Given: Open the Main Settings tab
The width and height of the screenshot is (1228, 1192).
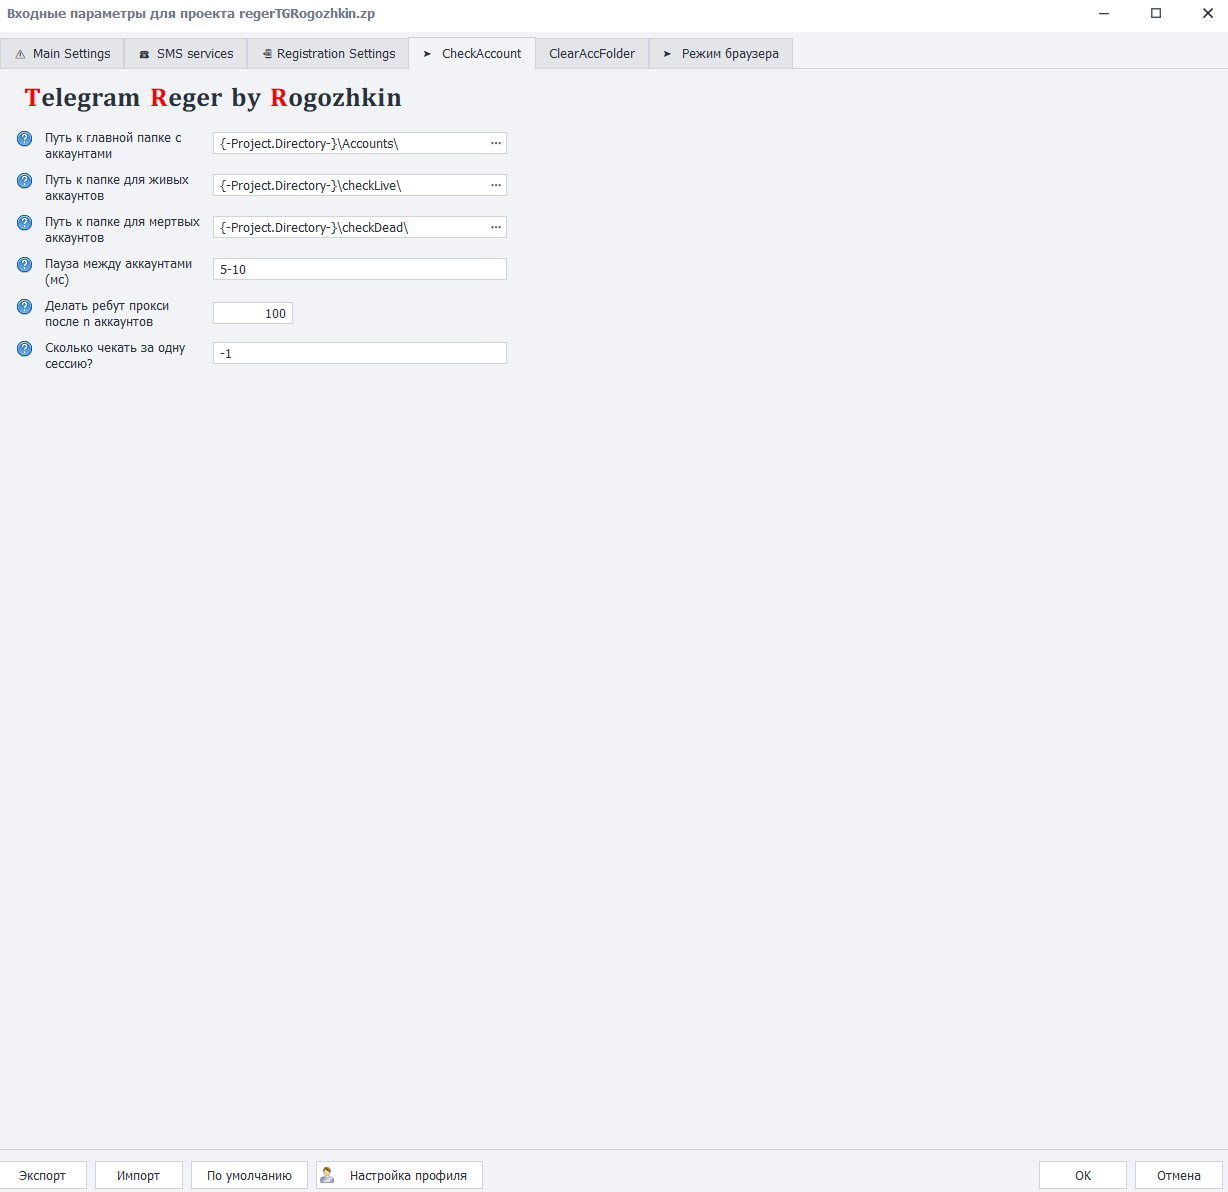Looking at the screenshot, I should click(62, 54).
